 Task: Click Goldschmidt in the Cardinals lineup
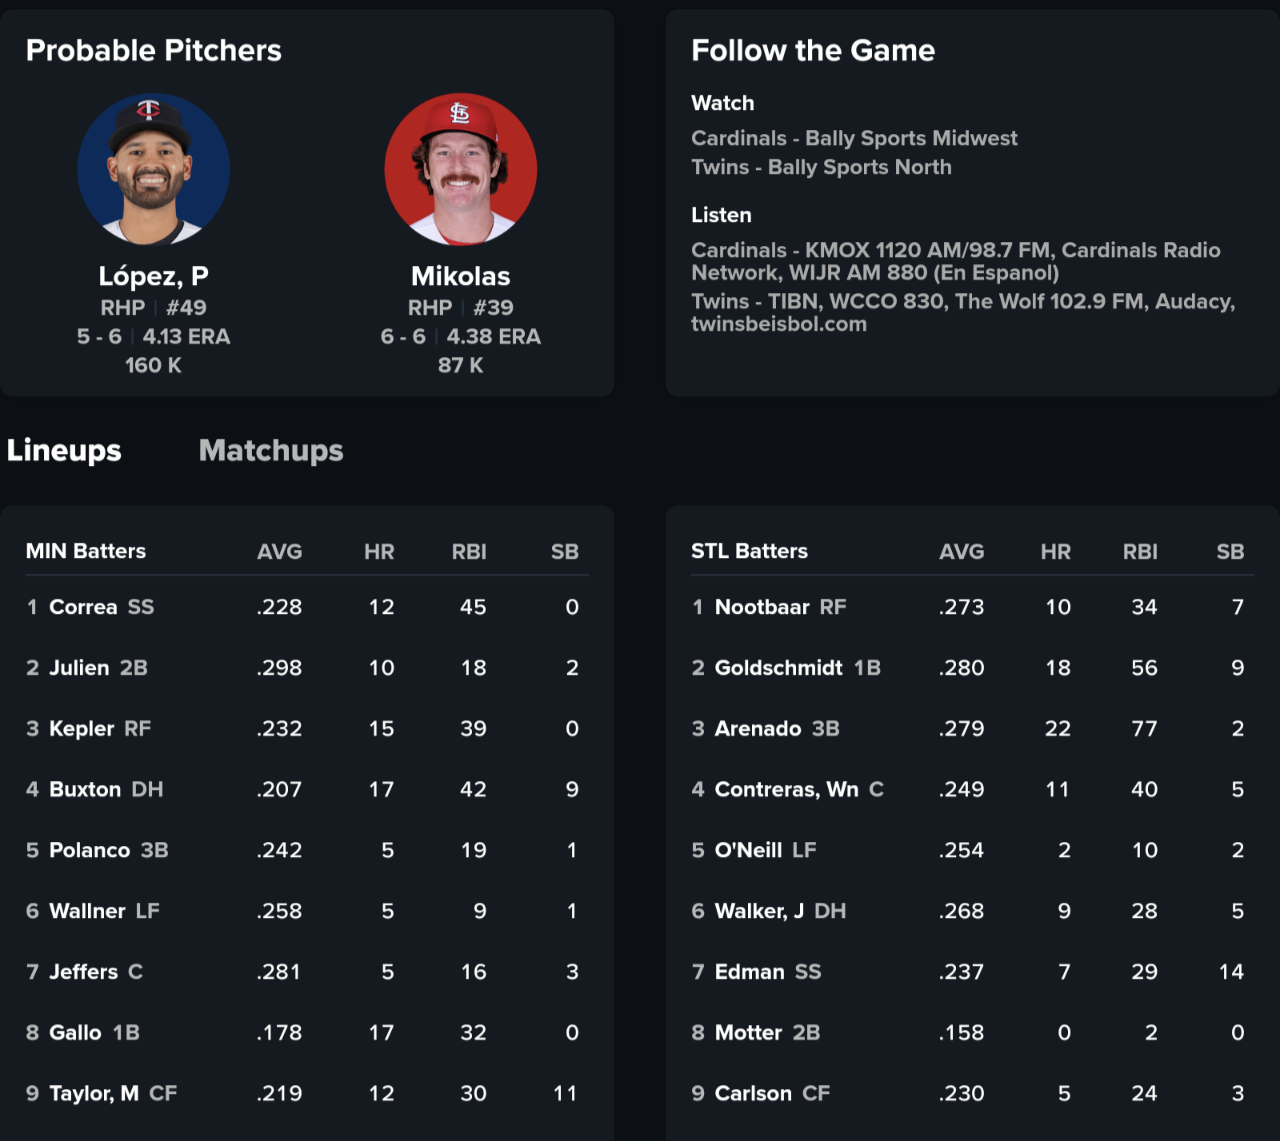click(779, 668)
